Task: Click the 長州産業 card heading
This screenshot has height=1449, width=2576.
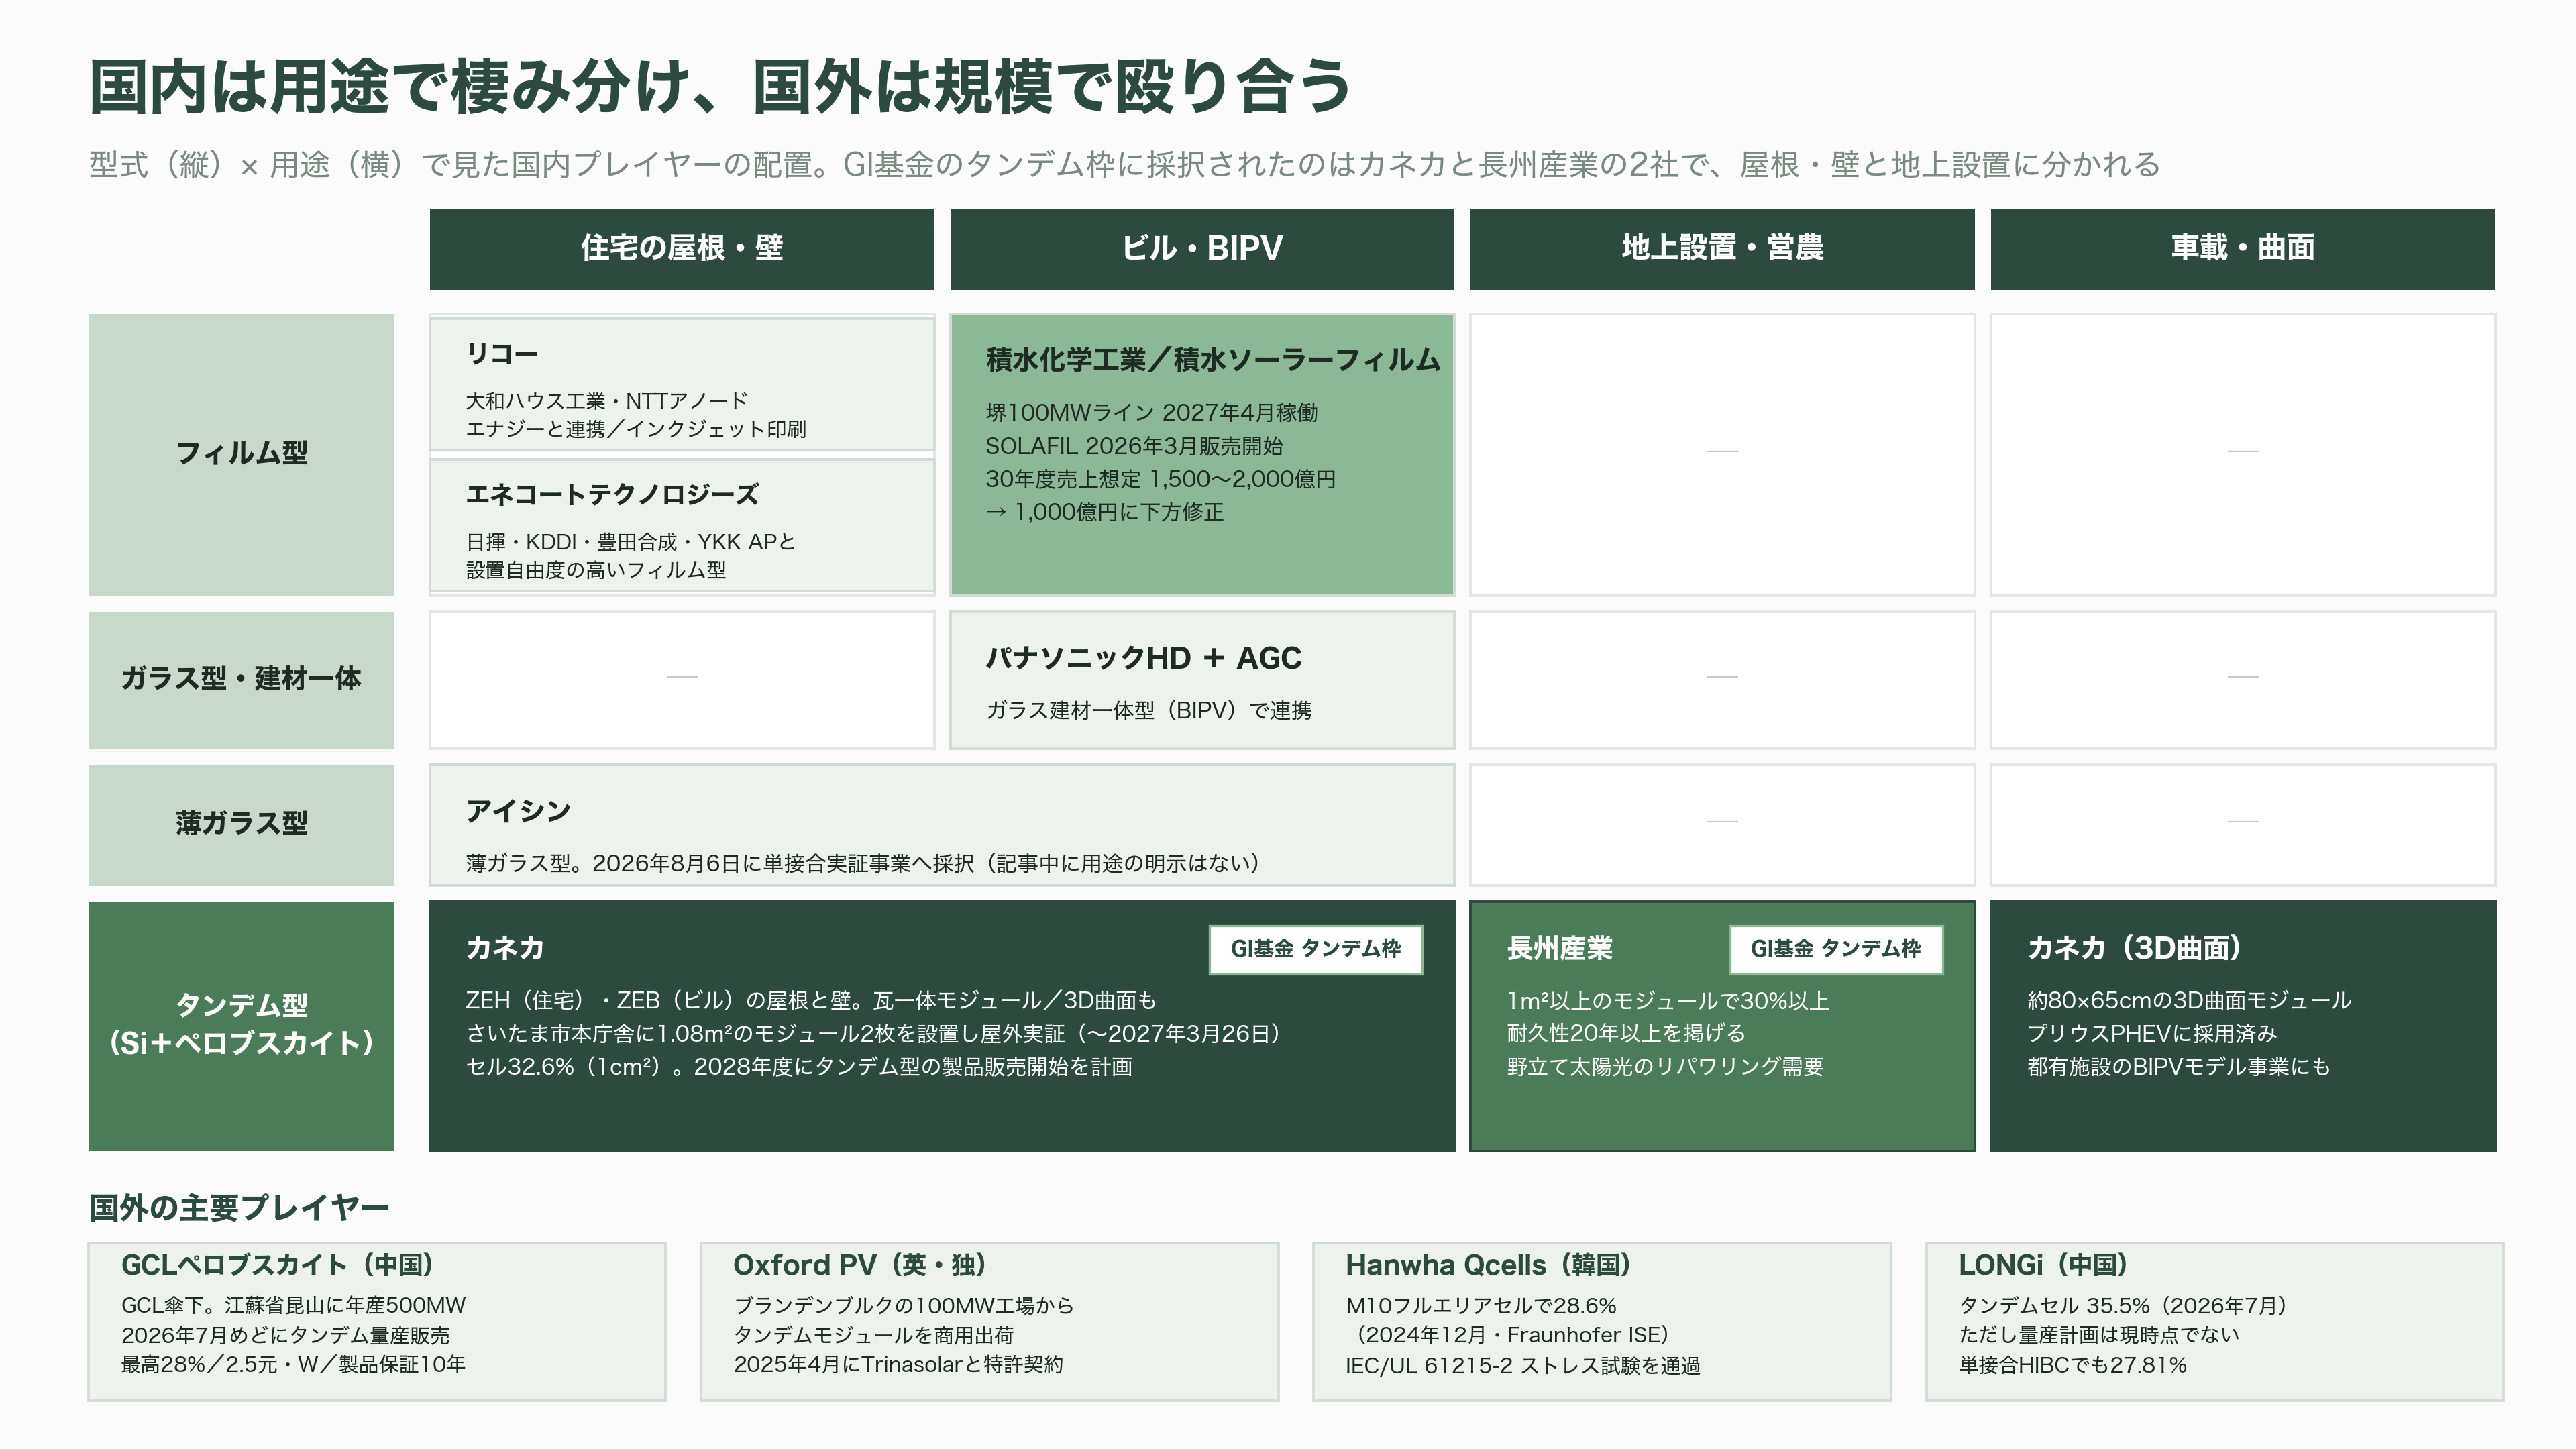Action: coord(1560,948)
